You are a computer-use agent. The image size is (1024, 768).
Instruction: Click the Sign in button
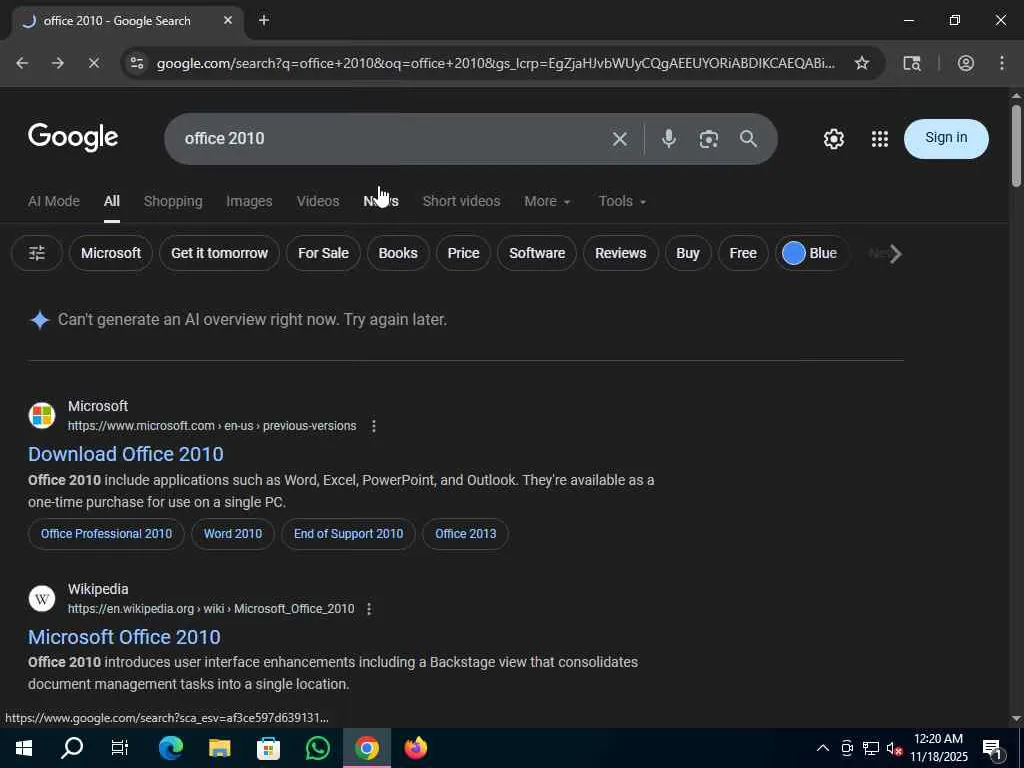click(946, 138)
